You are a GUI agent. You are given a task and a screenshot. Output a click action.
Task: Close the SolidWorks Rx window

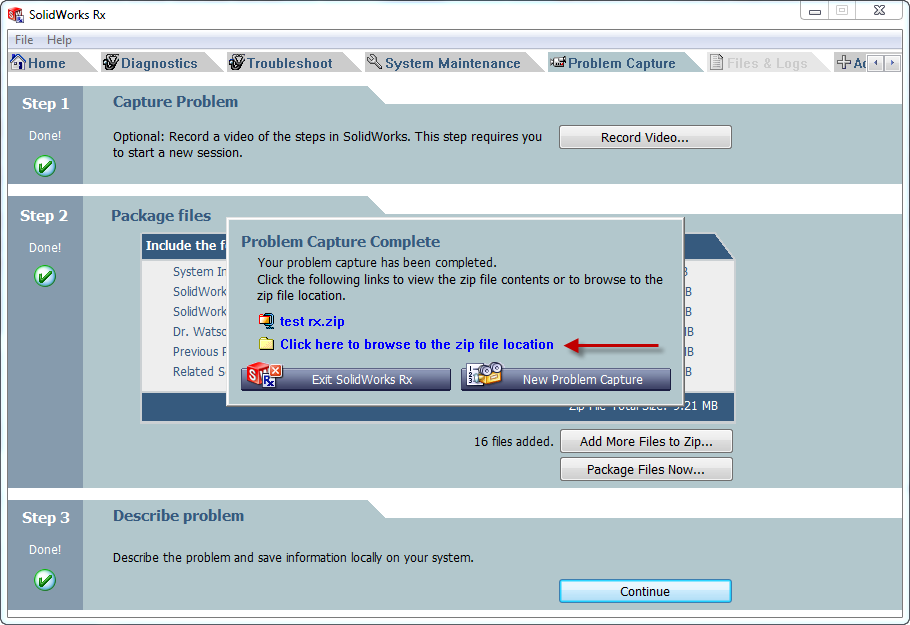pyautogui.click(x=880, y=10)
